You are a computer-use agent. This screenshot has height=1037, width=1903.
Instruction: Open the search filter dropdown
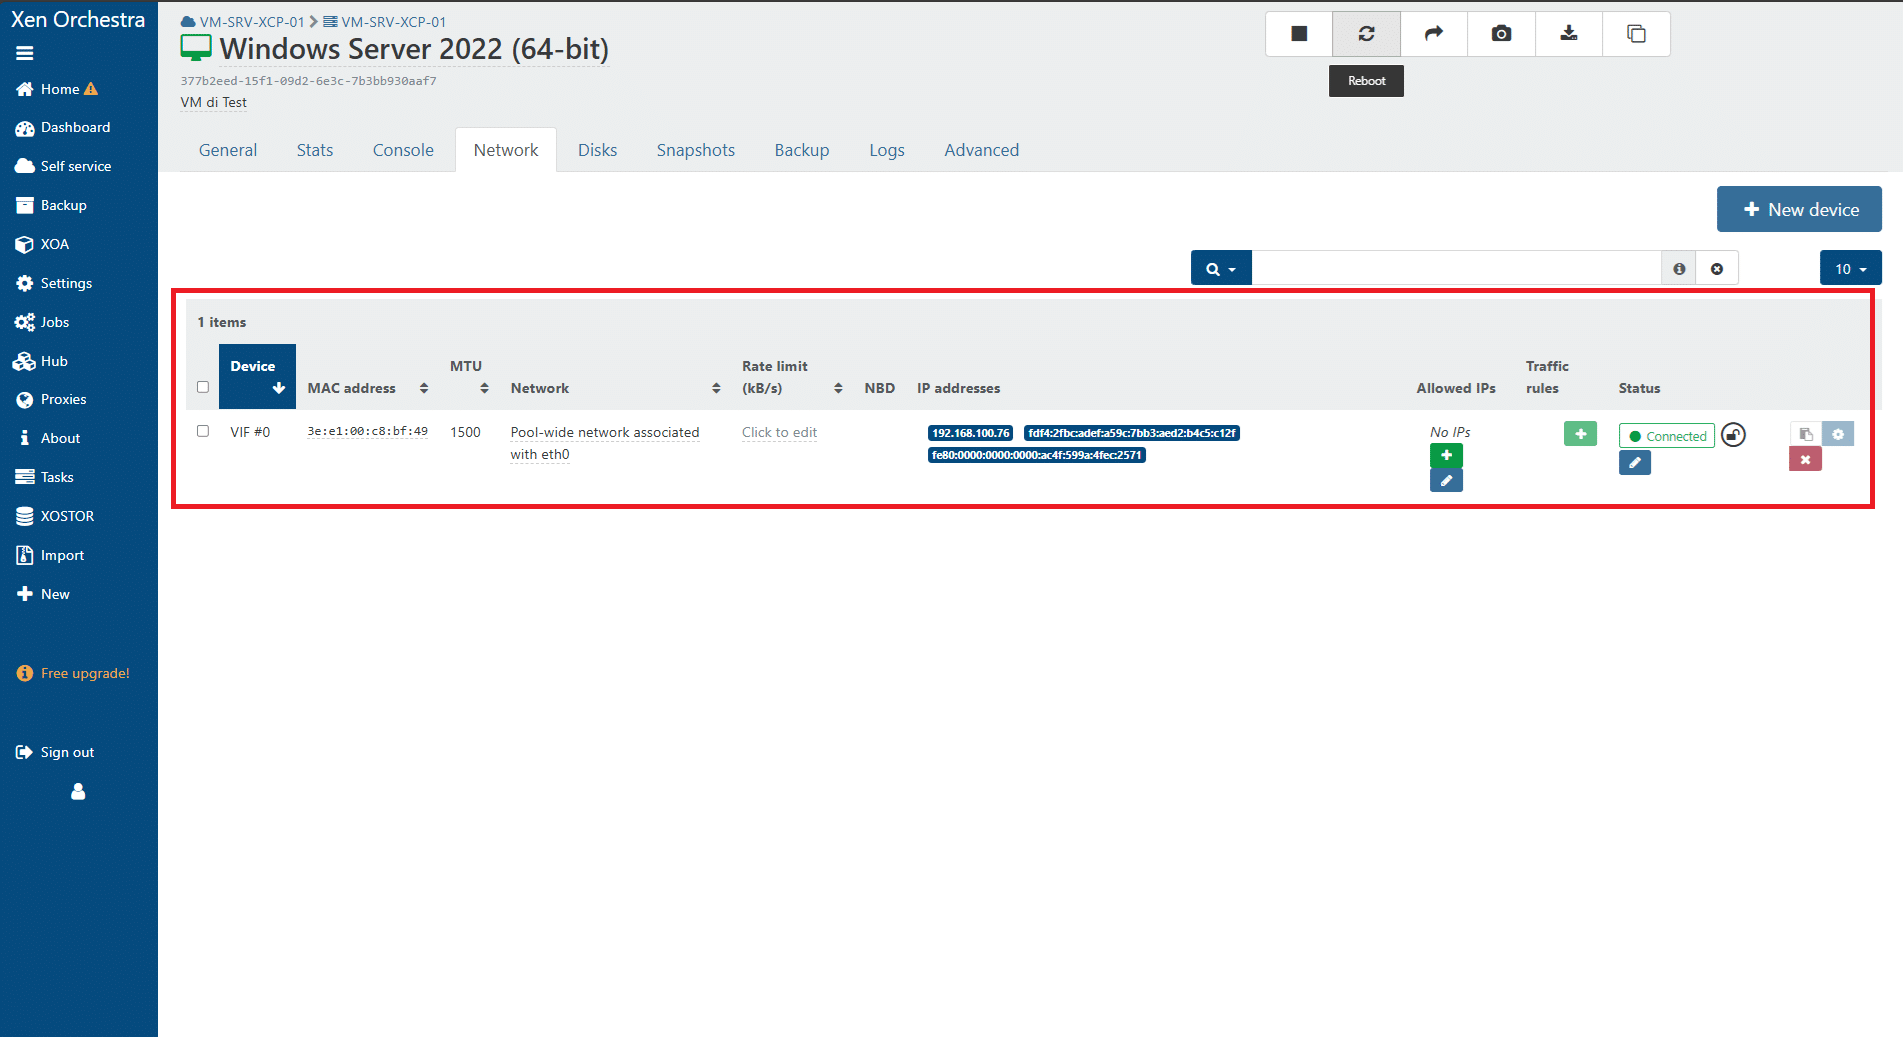pyautogui.click(x=1221, y=269)
